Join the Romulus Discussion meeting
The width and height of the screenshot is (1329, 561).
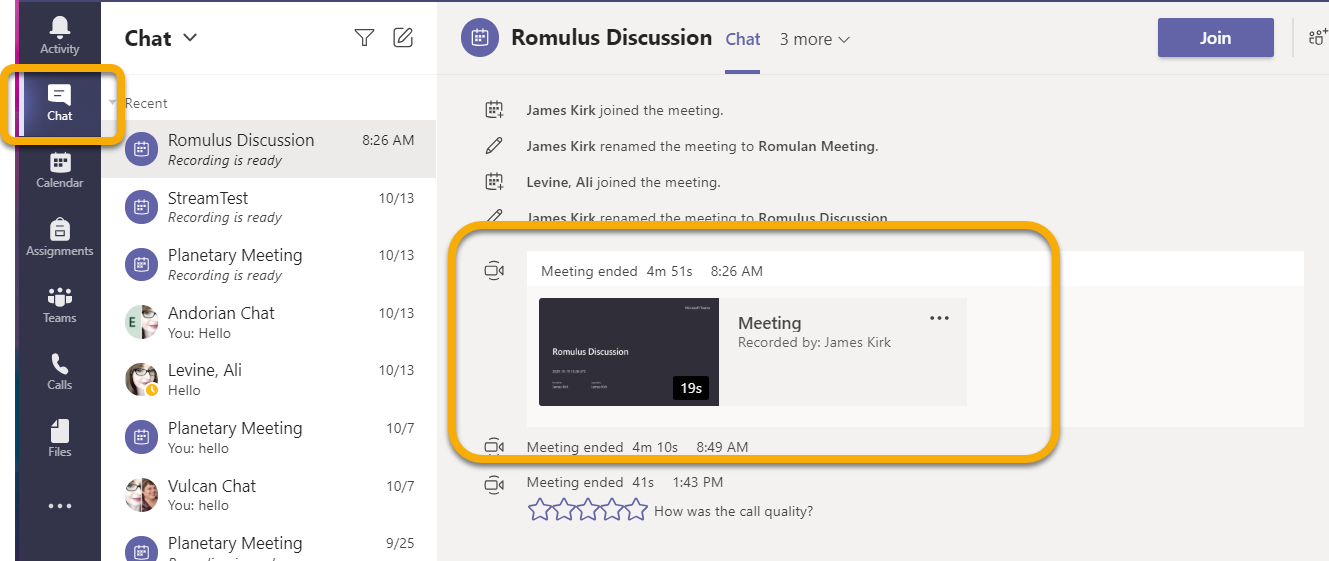coord(1216,38)
